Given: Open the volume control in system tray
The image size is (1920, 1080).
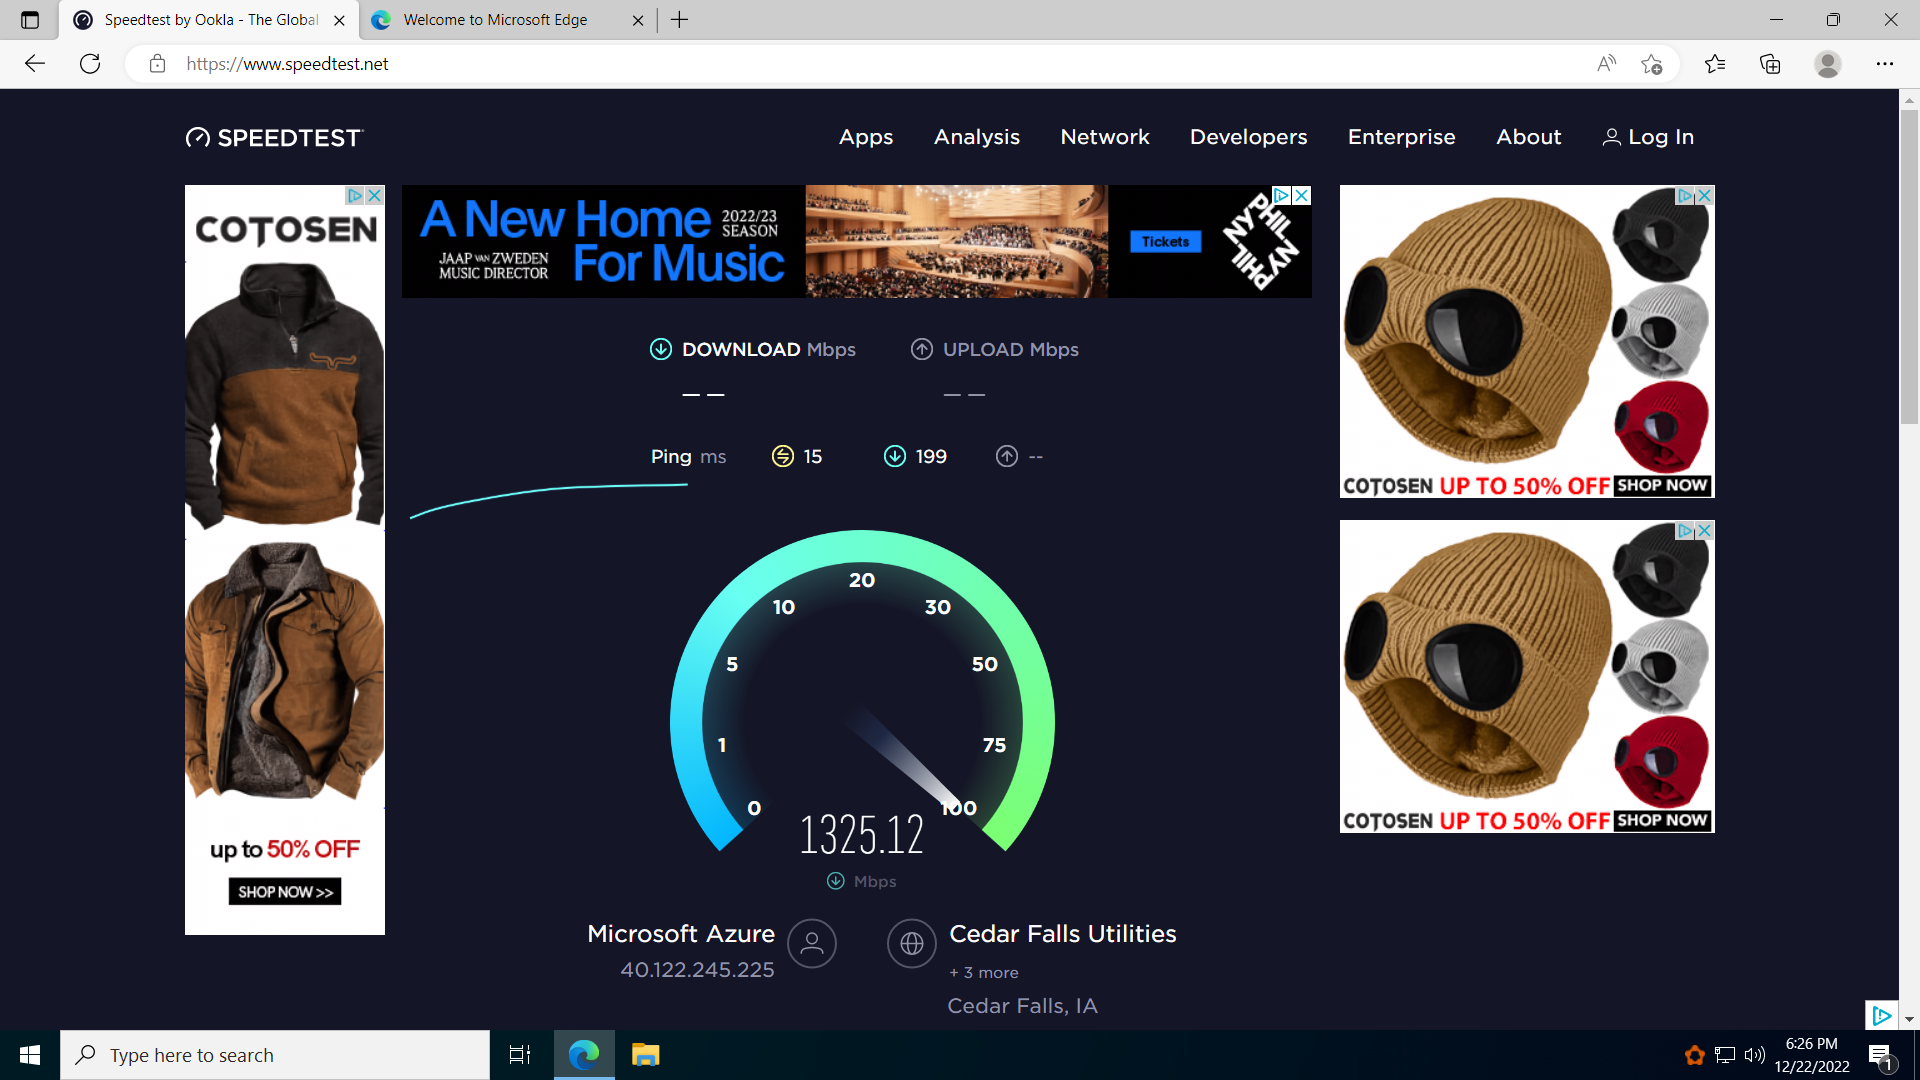Looking at the screenshot, I should point(1755,1055).
